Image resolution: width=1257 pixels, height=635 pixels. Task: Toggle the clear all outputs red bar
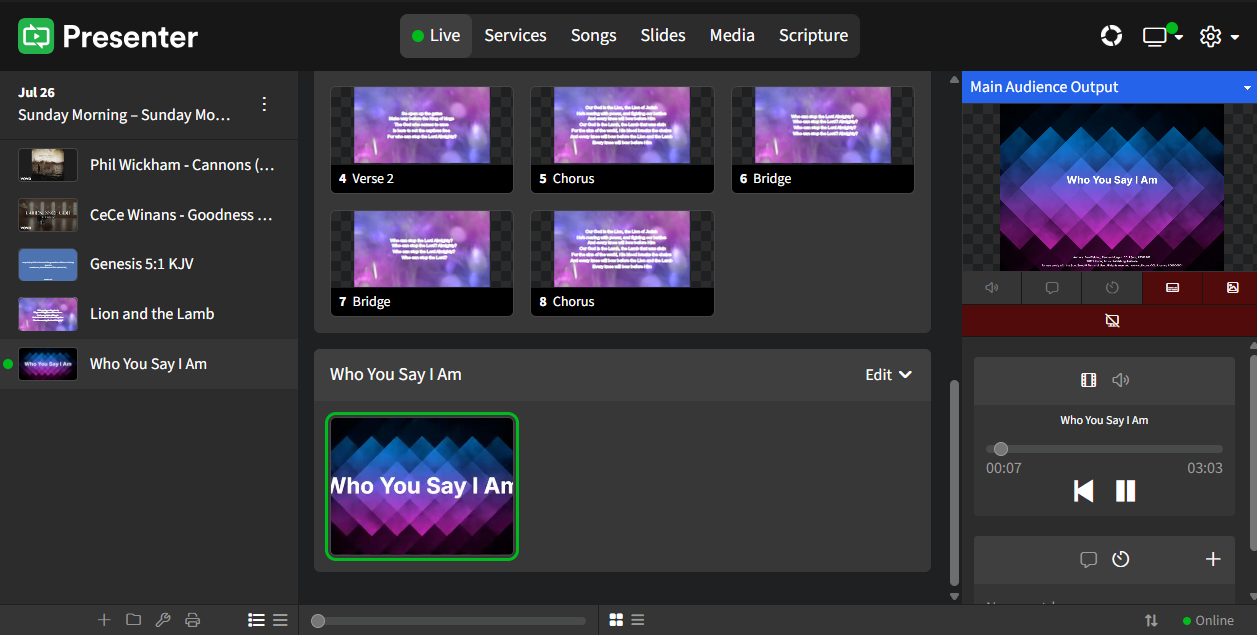click(1110, 321)
